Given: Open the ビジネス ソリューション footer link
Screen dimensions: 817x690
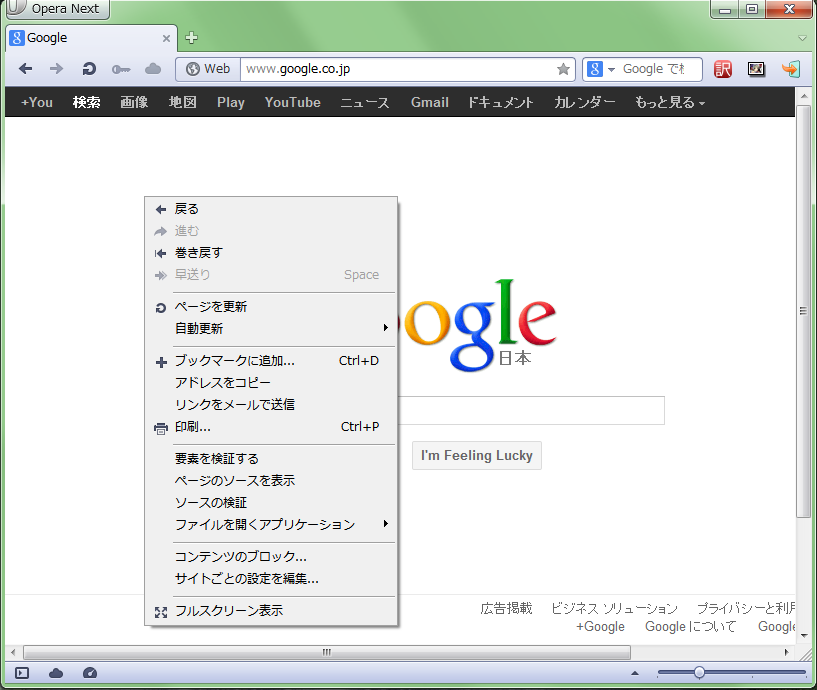Looking at the screenshot, I should coord(614,608).
